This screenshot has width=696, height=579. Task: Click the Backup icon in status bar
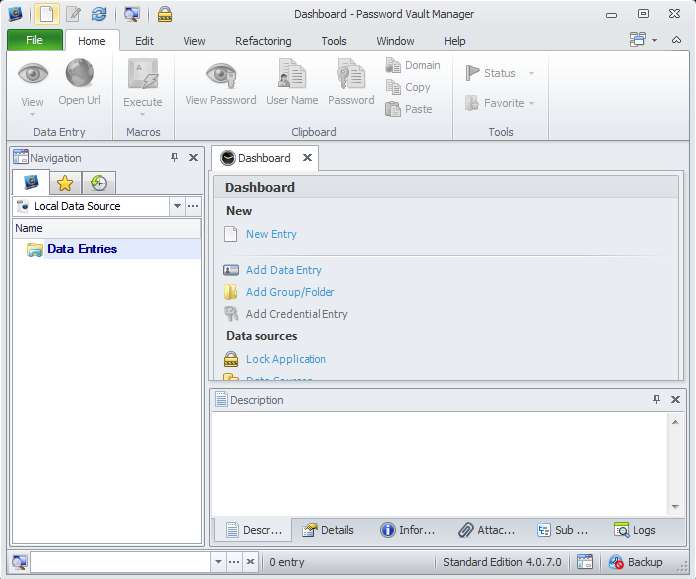pyautogui.click(x=616, y=562)
